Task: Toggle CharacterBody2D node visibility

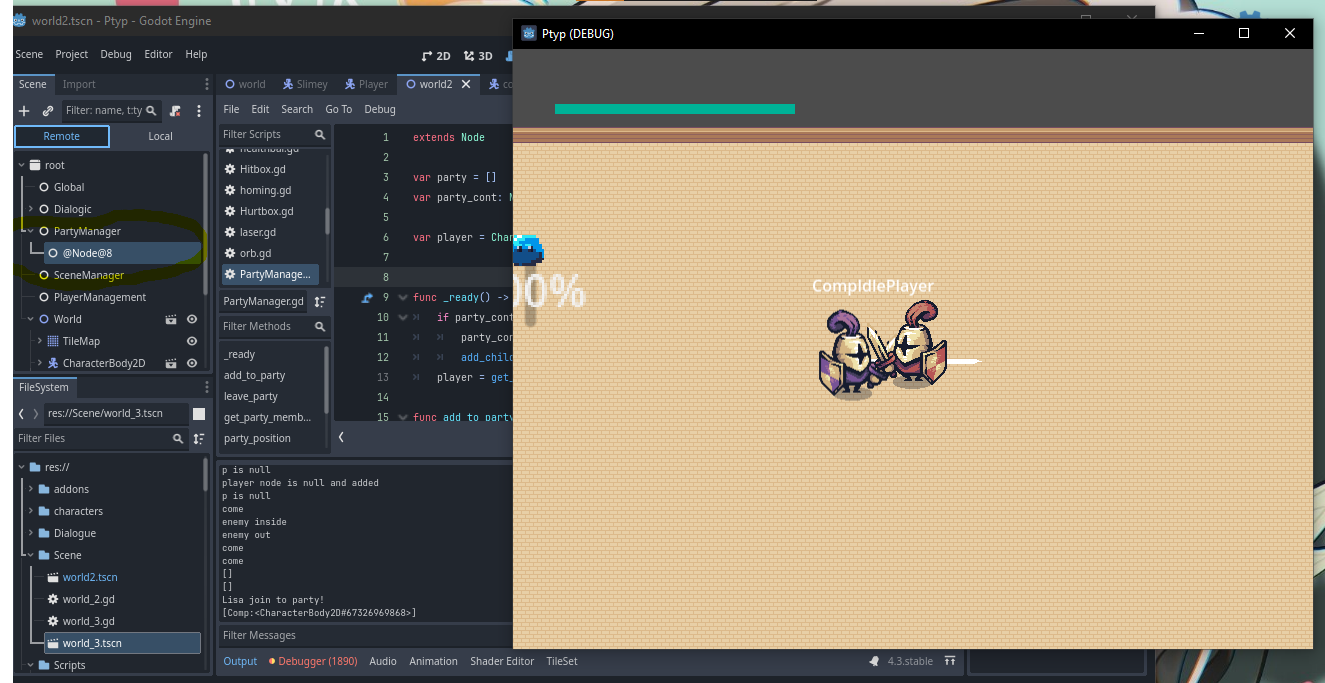Action: 192,363
